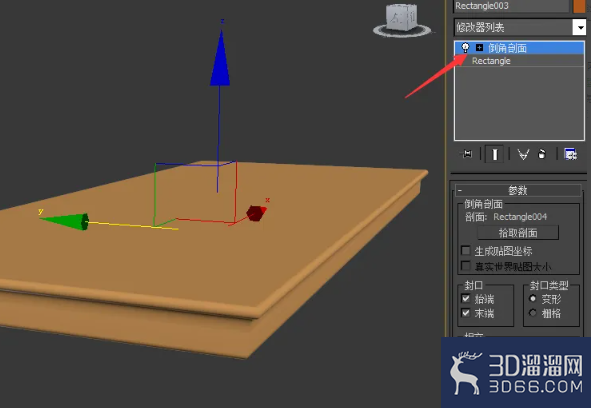
Task: Collapse the 参数 rollout header
Action: click(518, 190)
